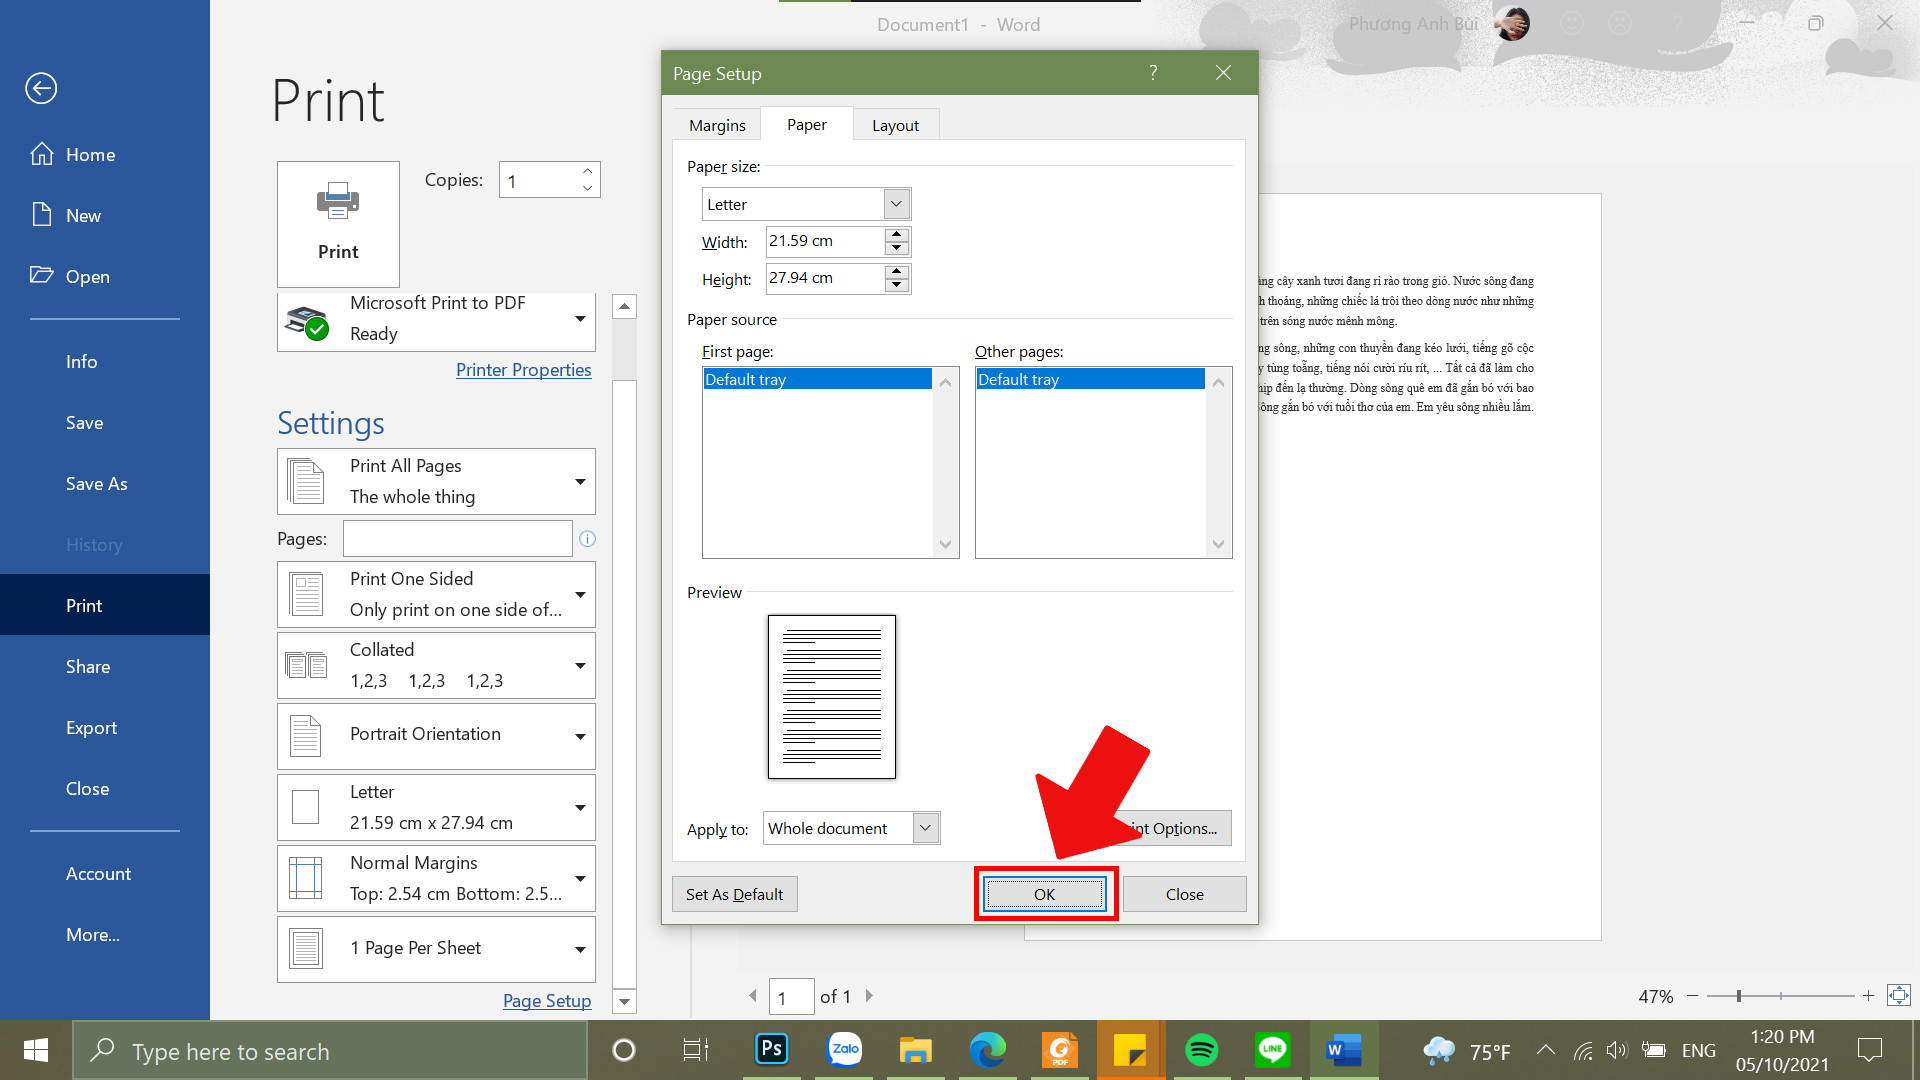Image resolution: width=1920 pixels, height=1080 pixels.
Task: Open Spotify from the taskbar
Action: pos(1201,1050)
